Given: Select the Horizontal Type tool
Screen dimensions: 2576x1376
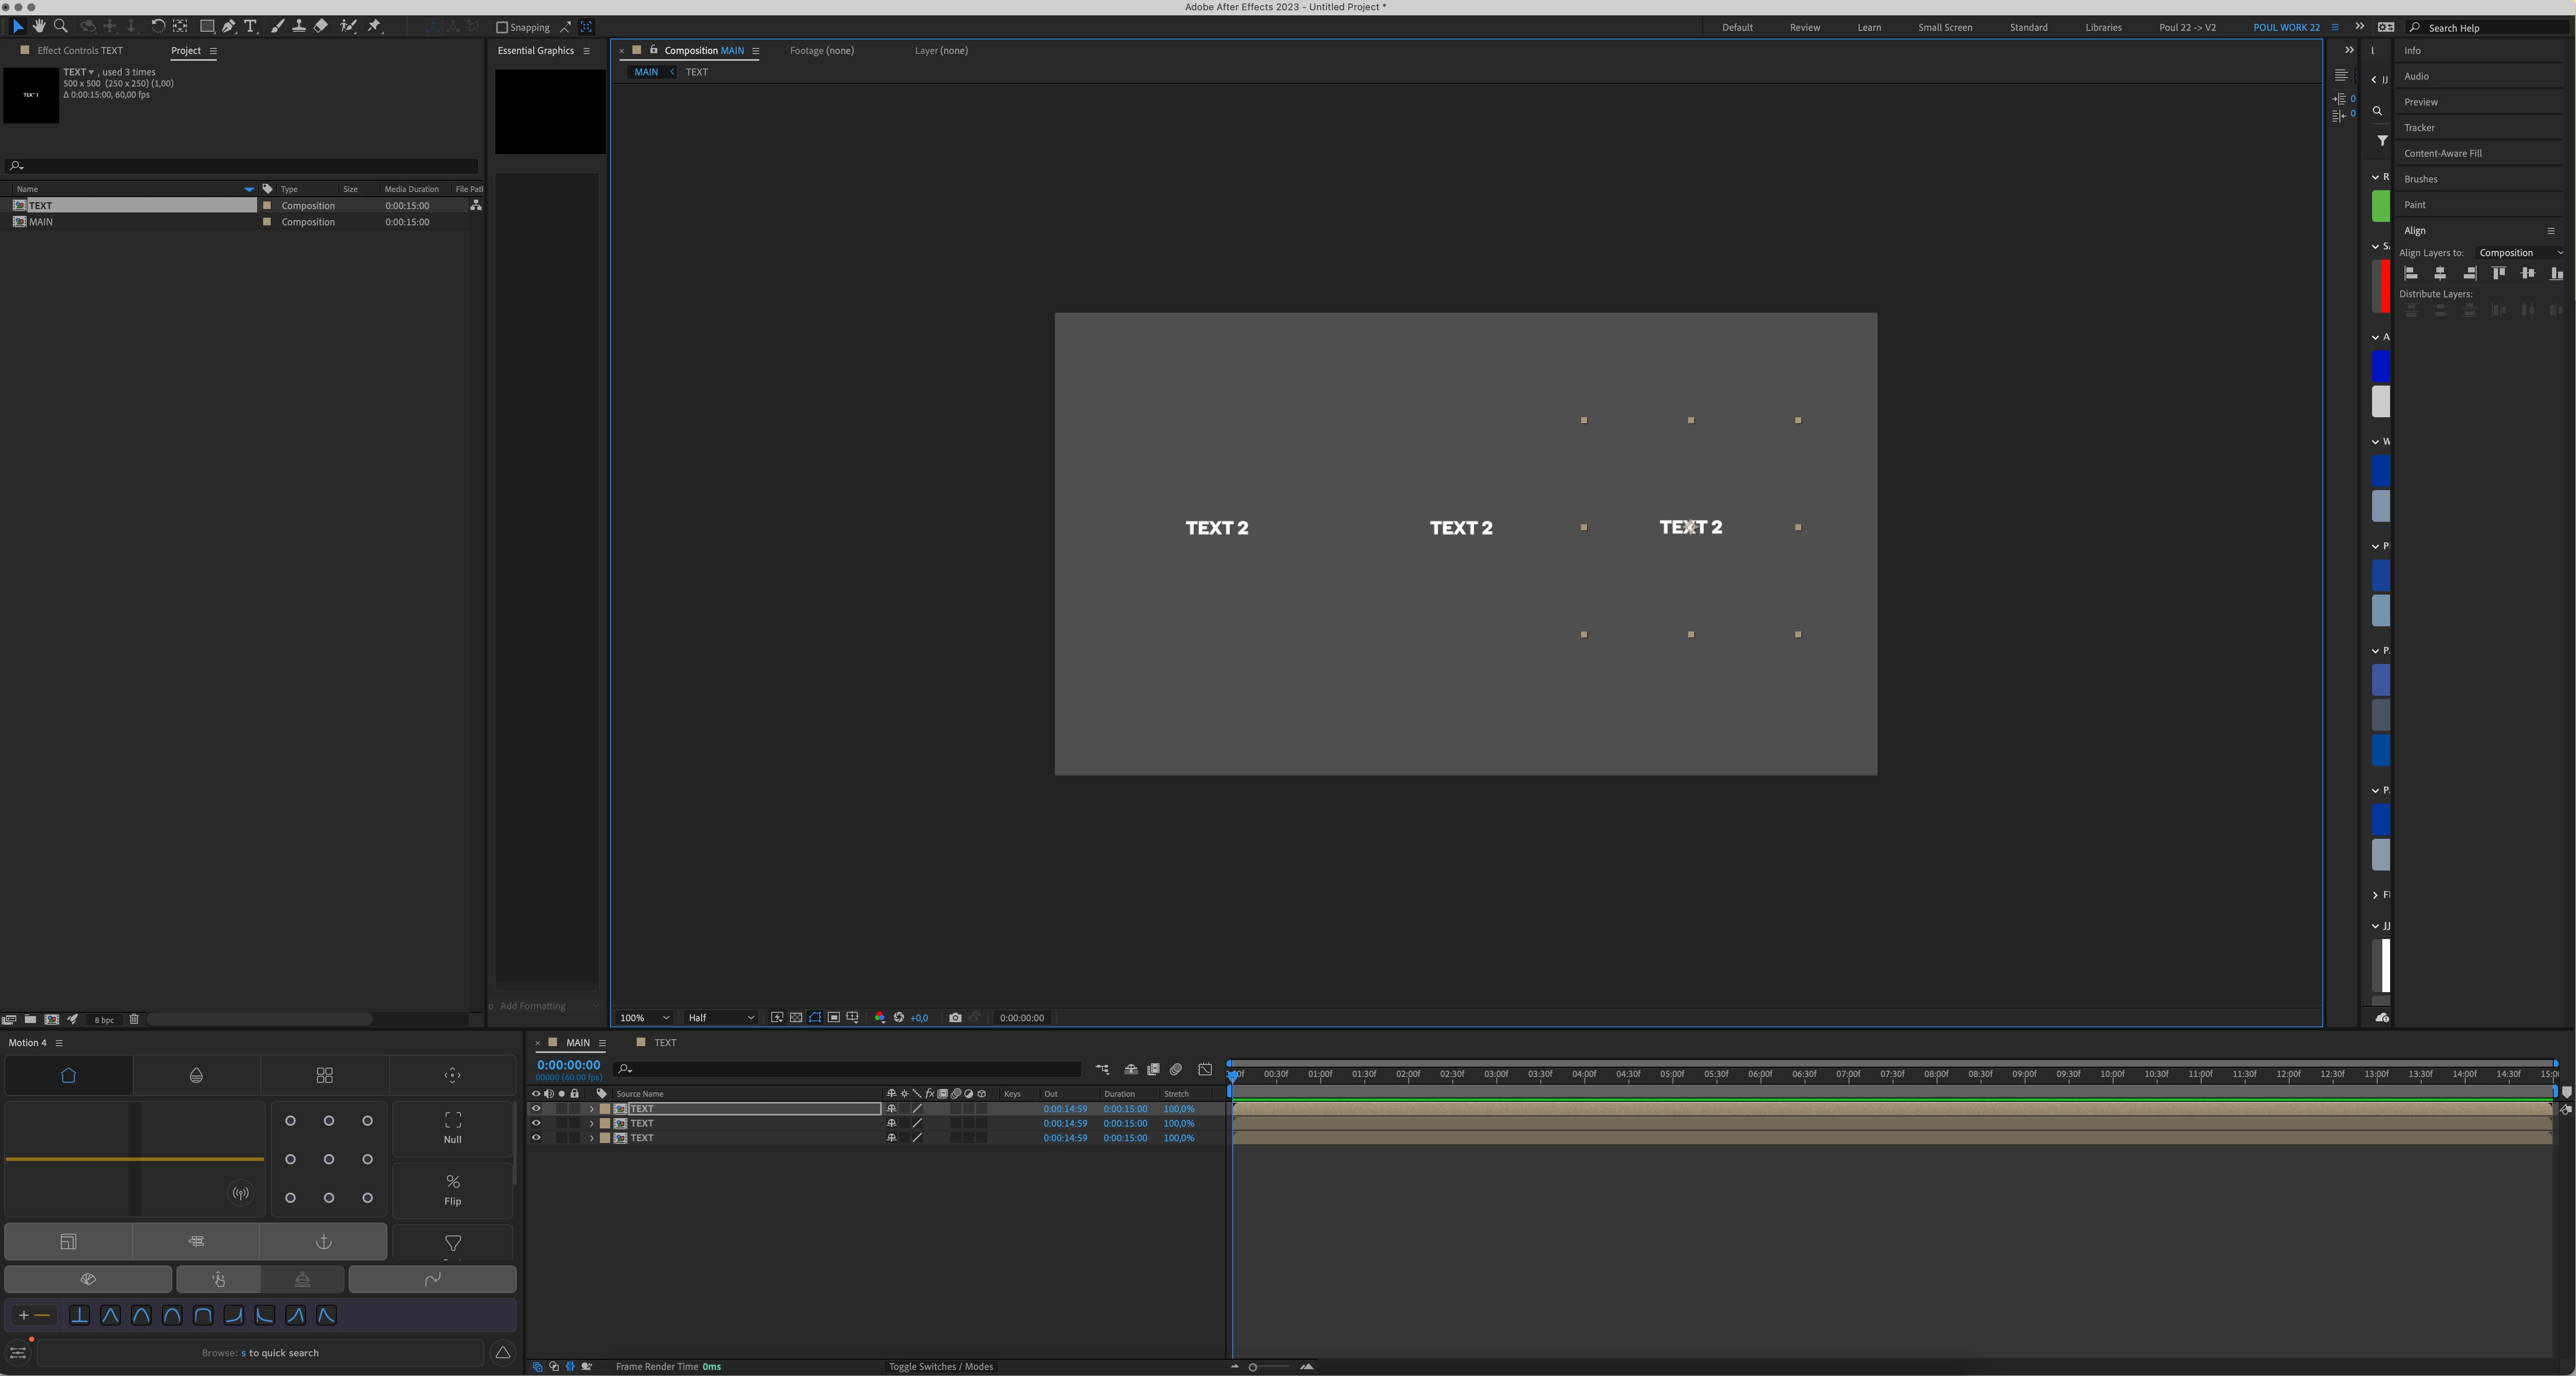Looking at the screenshot, I should [x=250, y=26].
